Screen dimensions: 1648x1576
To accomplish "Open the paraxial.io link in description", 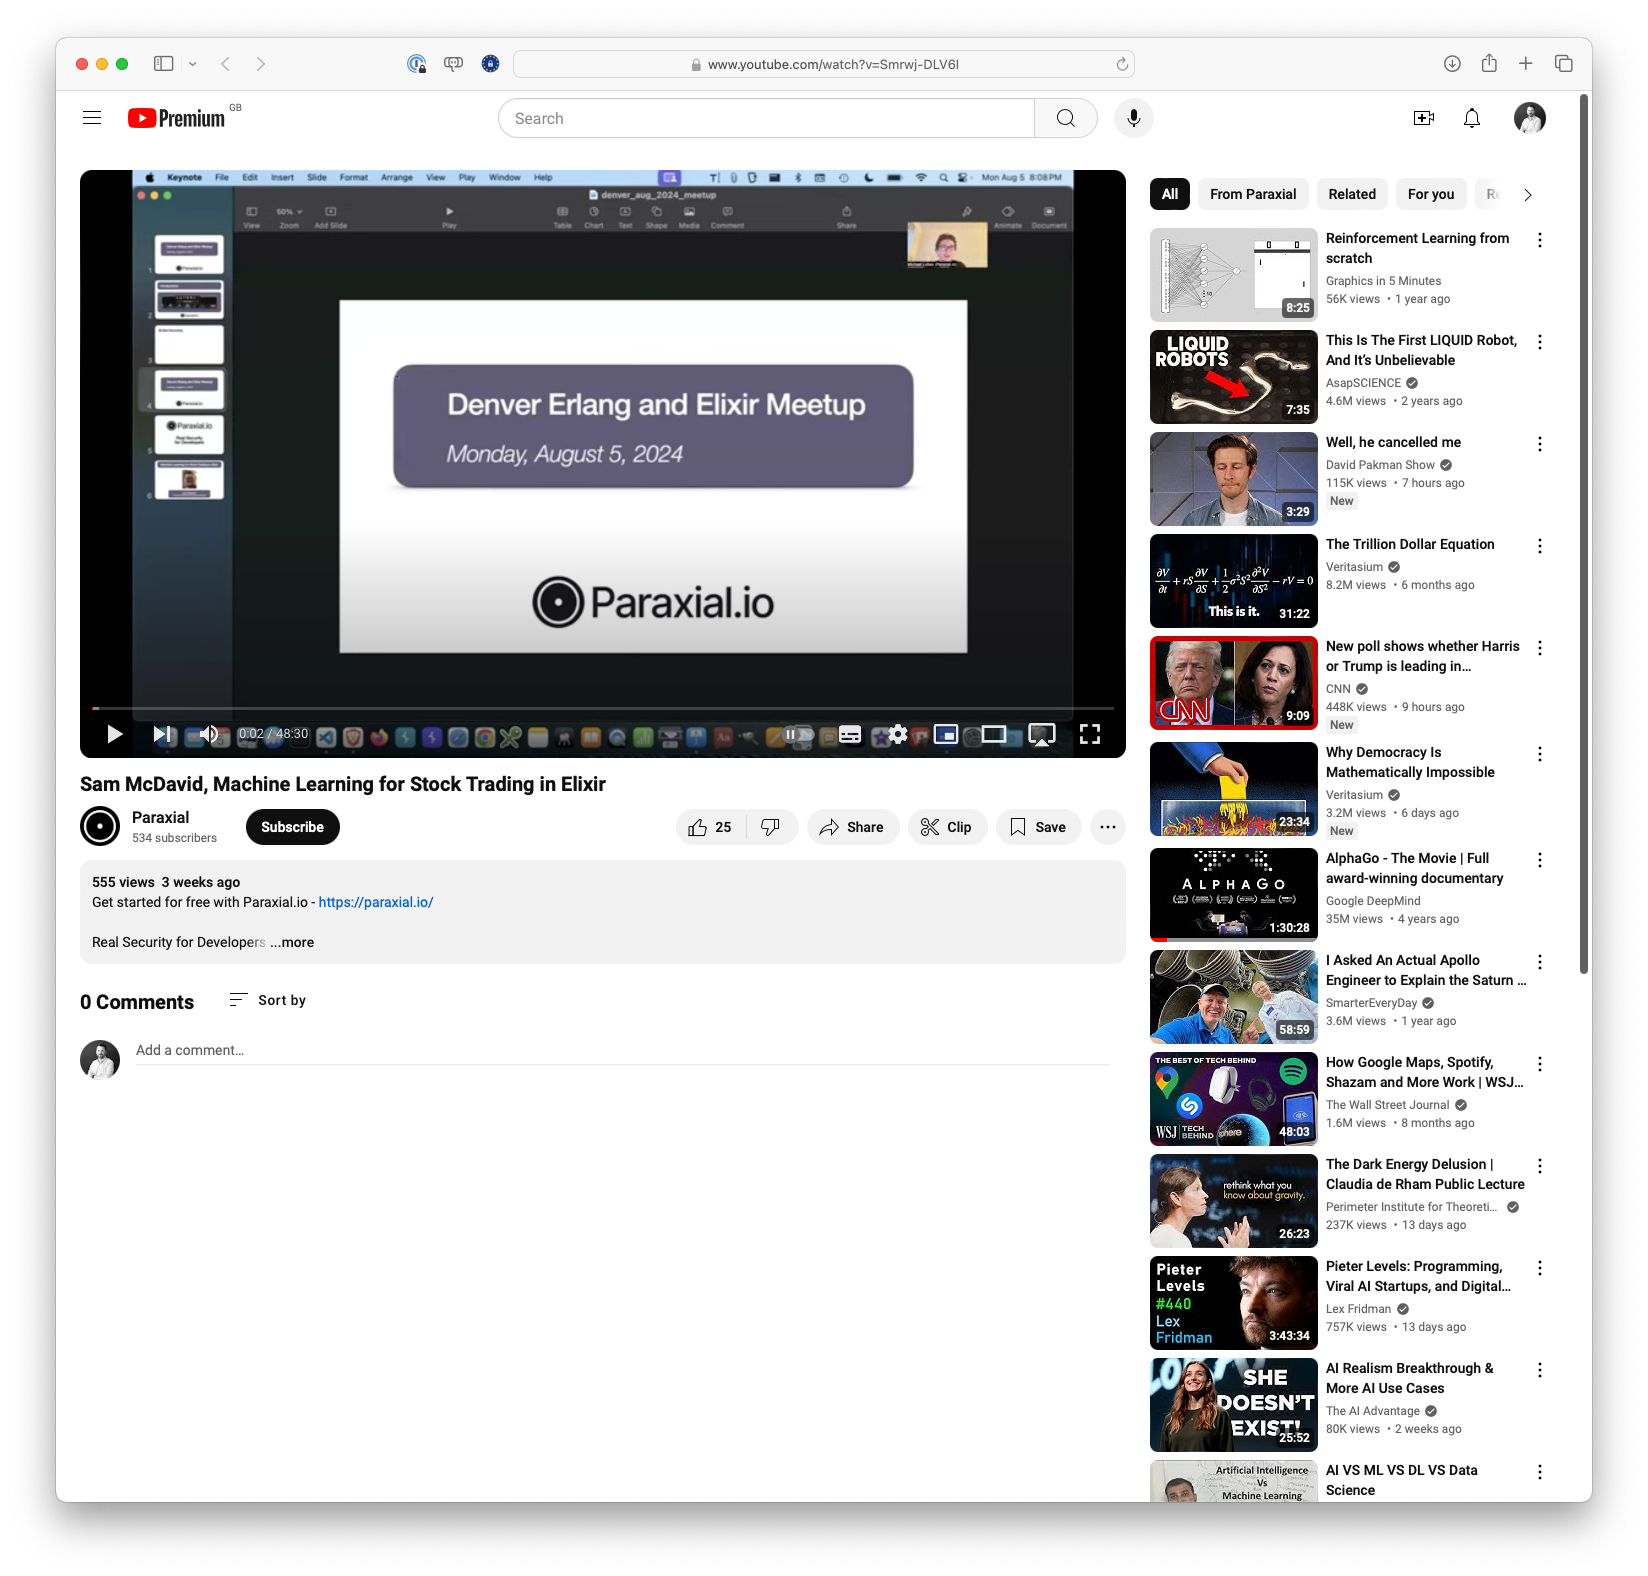I will point(375,902).
